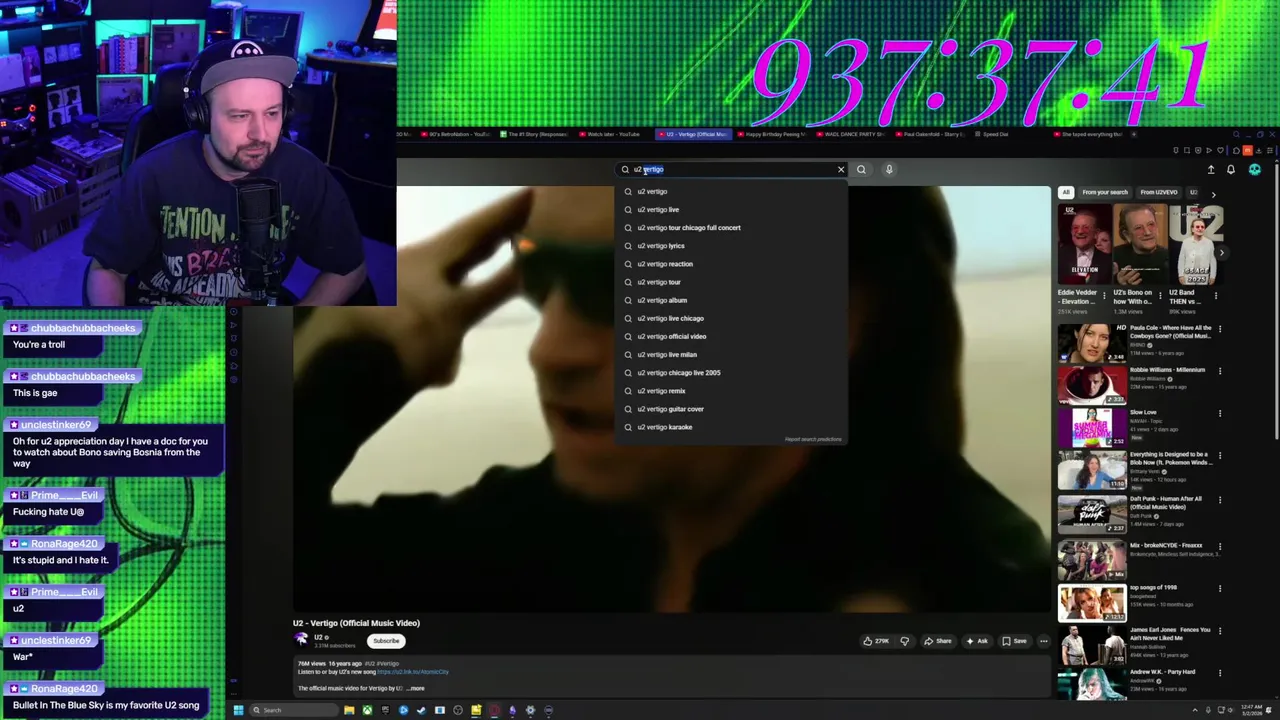Click the Ask button below video

(x=977, y=641)
